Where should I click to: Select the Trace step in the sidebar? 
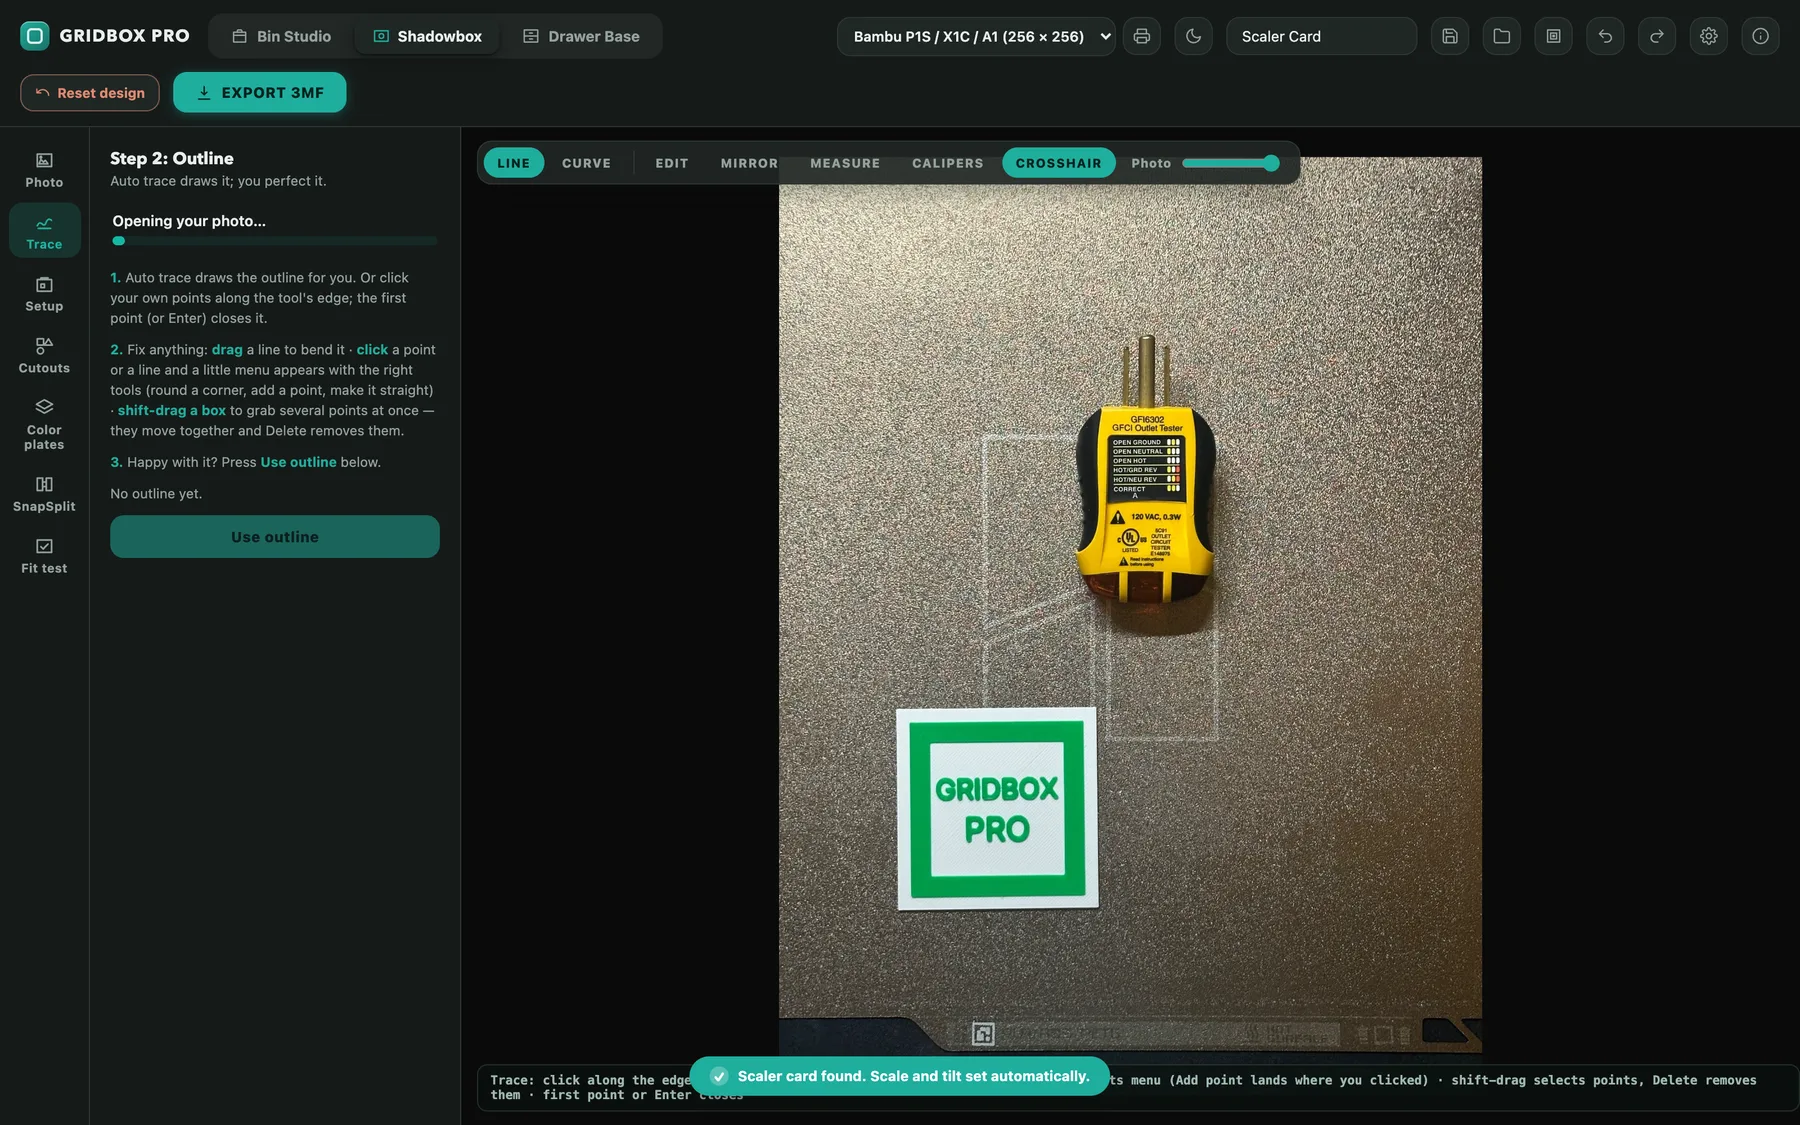click(x=44, y=231)
